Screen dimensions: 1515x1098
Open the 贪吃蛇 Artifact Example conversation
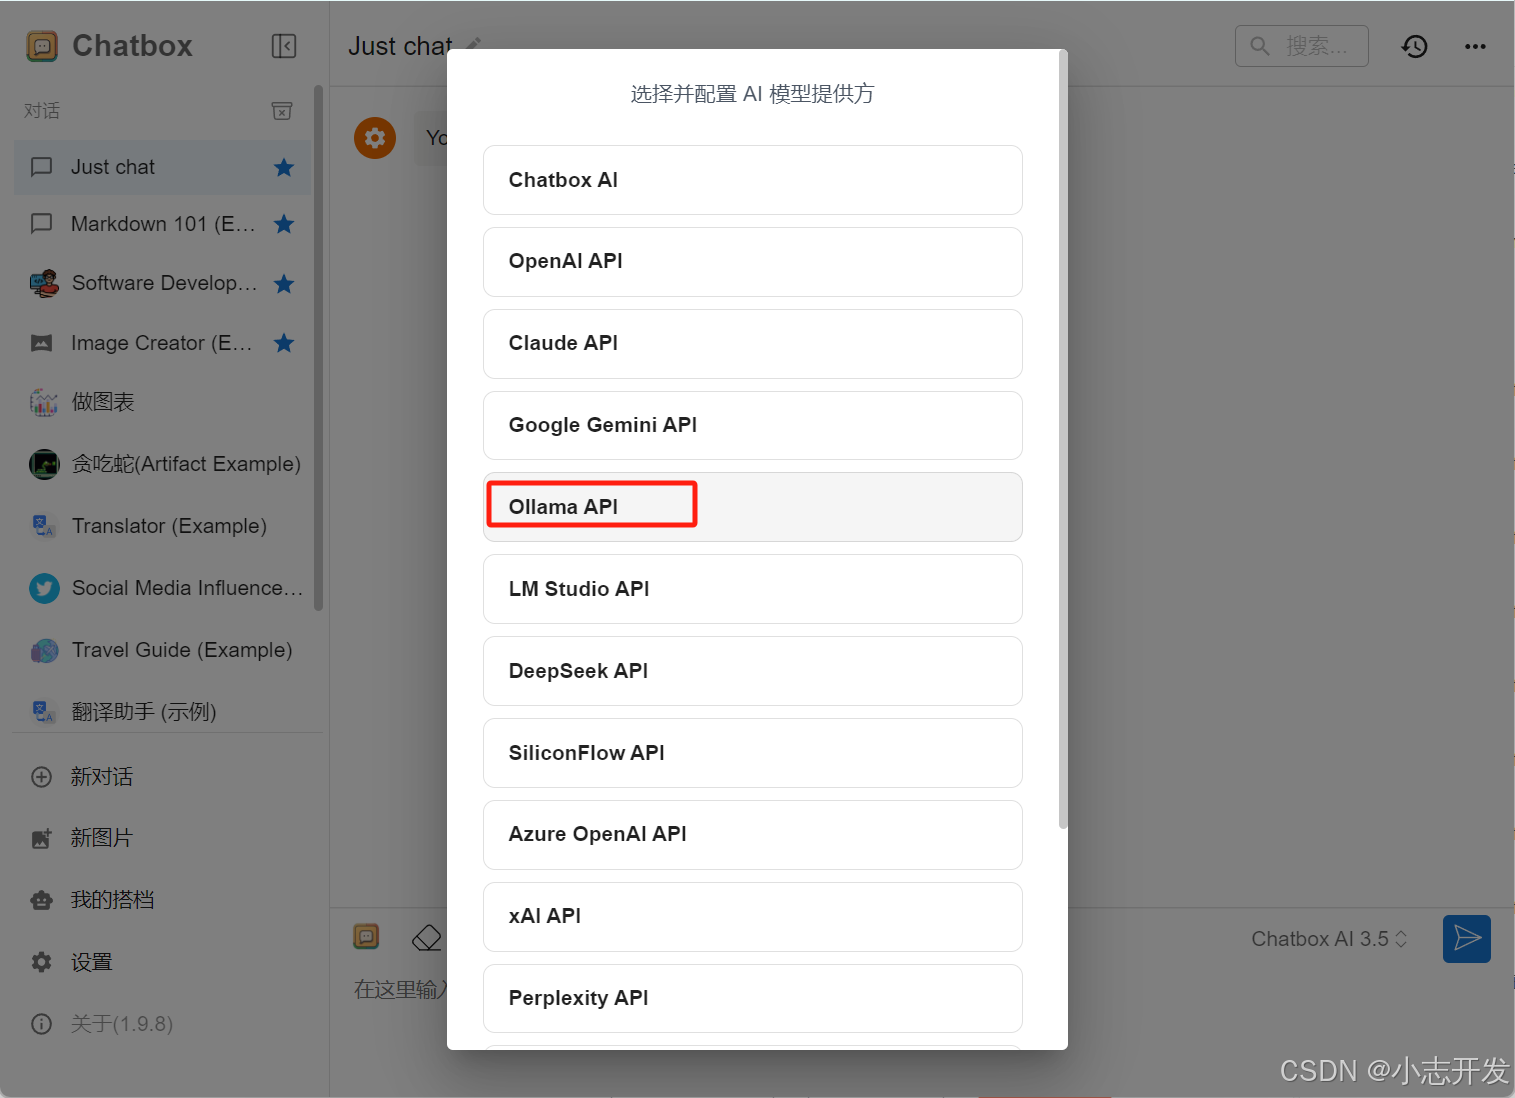pyautogui.click(x=162, y=464)
